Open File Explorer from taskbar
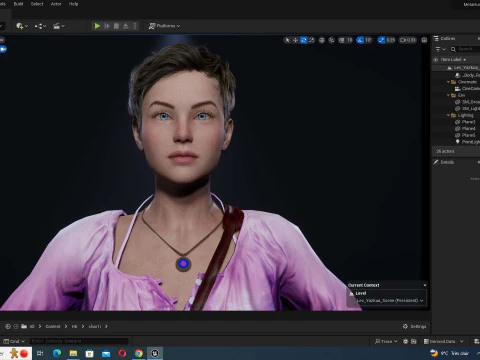The width and height of the screenshot is (480, 360). (x=73, y=353)
